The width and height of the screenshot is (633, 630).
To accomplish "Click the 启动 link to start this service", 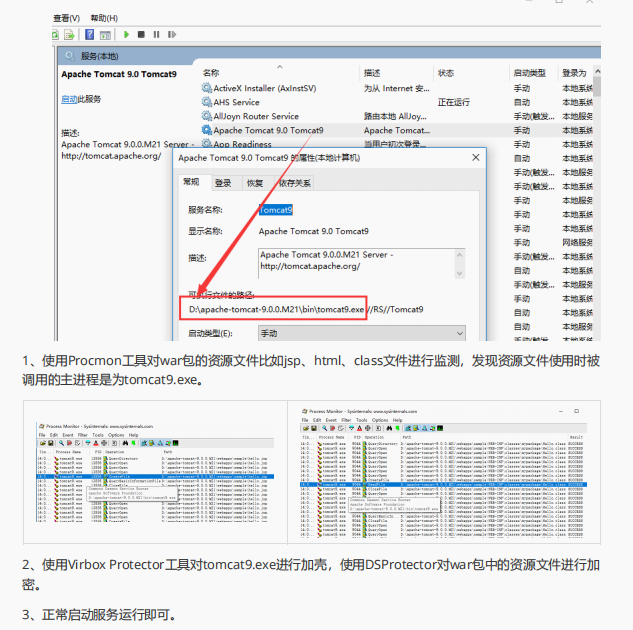I will click(69, 99).
